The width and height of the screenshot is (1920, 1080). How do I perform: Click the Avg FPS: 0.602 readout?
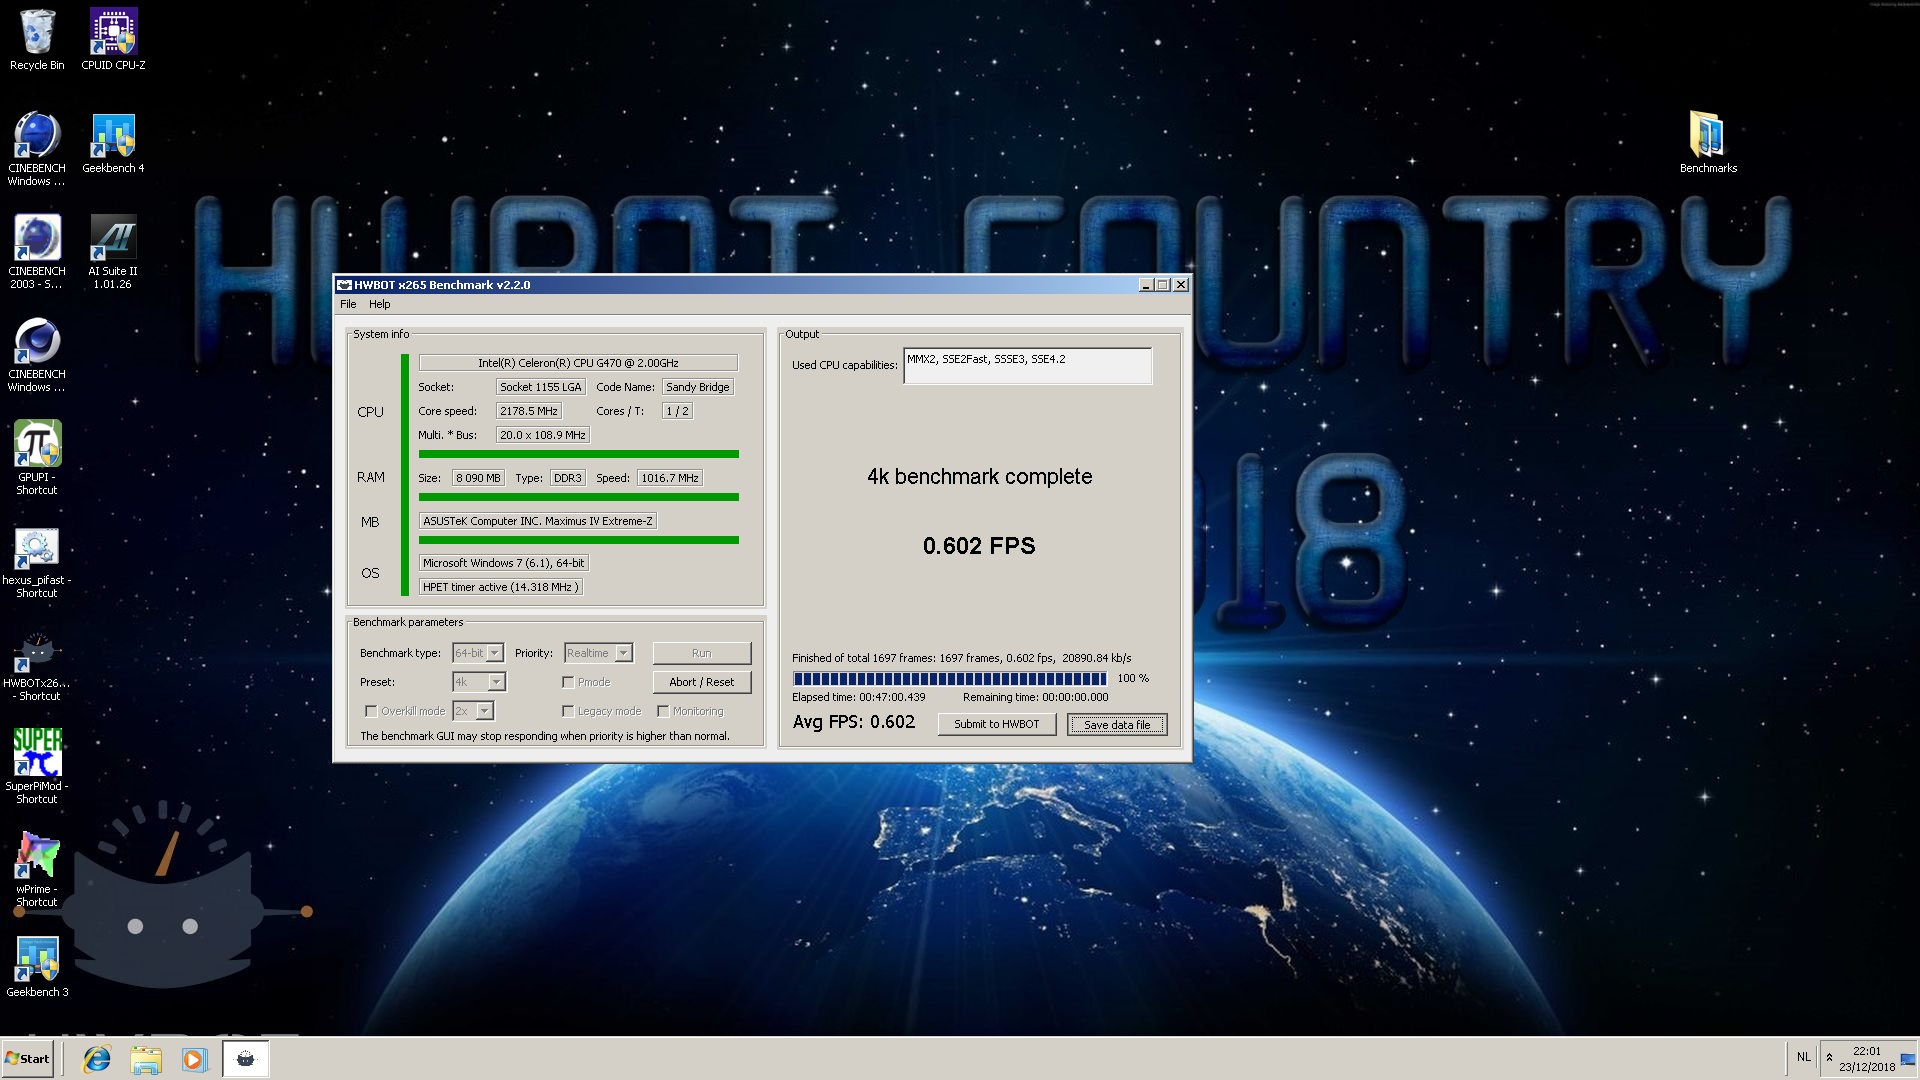[x=853, y=722]
